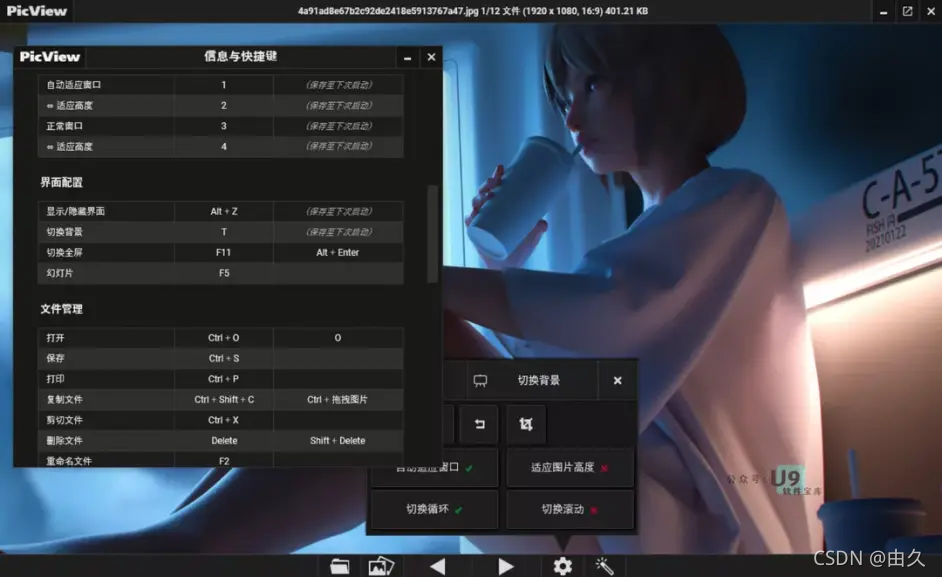This screenshot has width=942, height=577.
Task: Click the Ctrl + Shift + C shortcut cell
Action: coord(223,399)
